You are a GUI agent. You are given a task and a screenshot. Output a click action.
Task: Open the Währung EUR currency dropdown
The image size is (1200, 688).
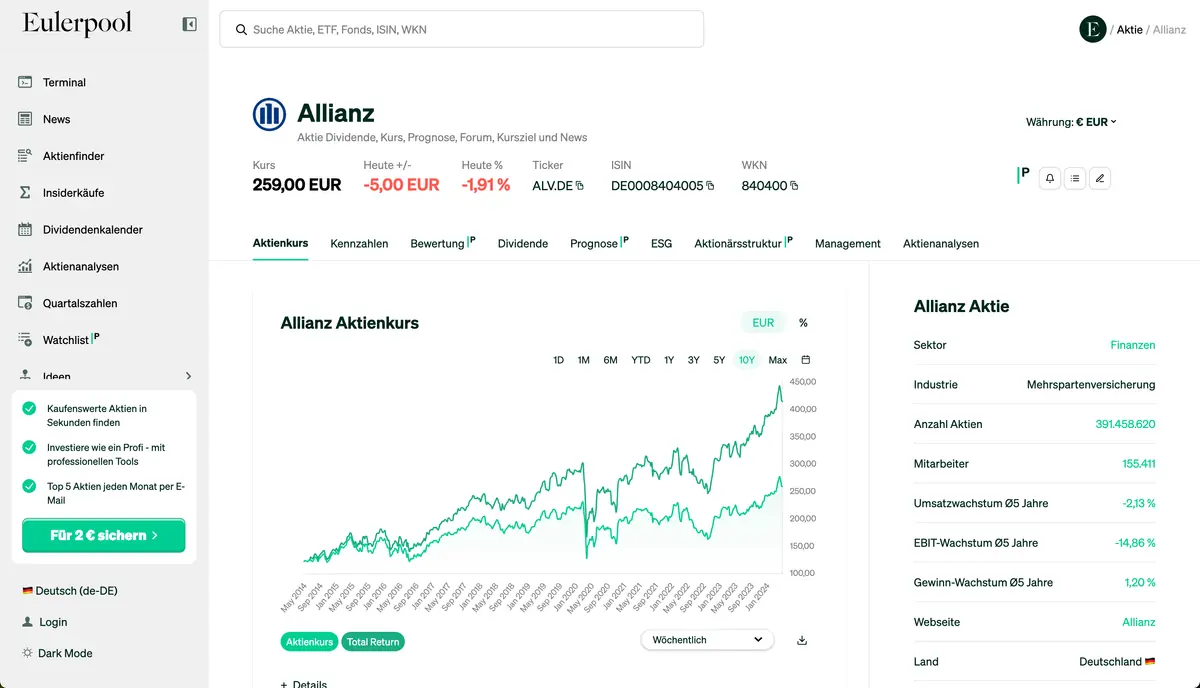[x=1071, y=121]
